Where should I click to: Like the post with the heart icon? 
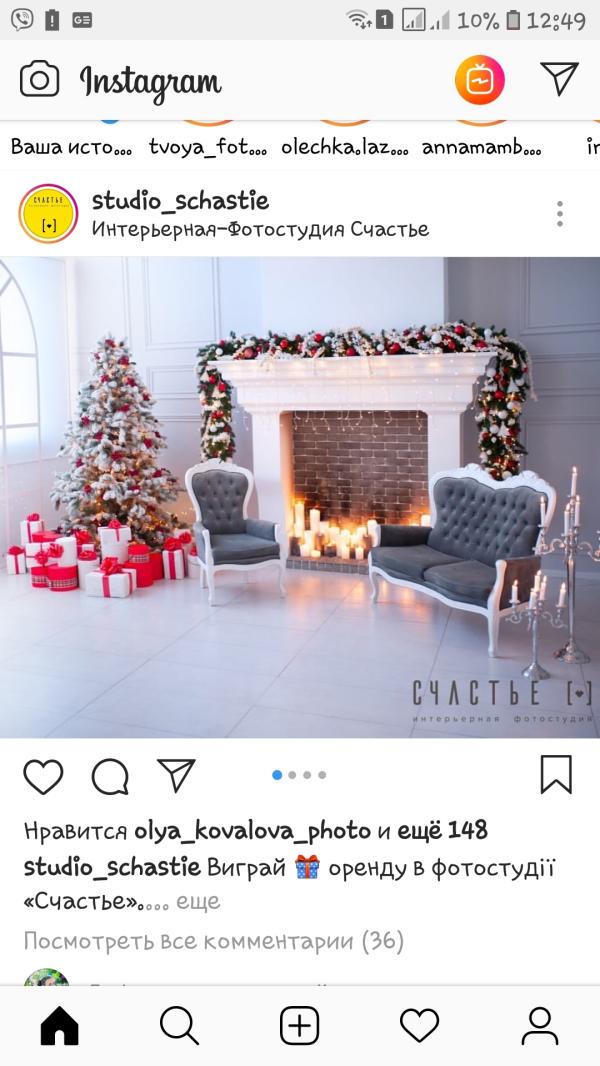43,776
